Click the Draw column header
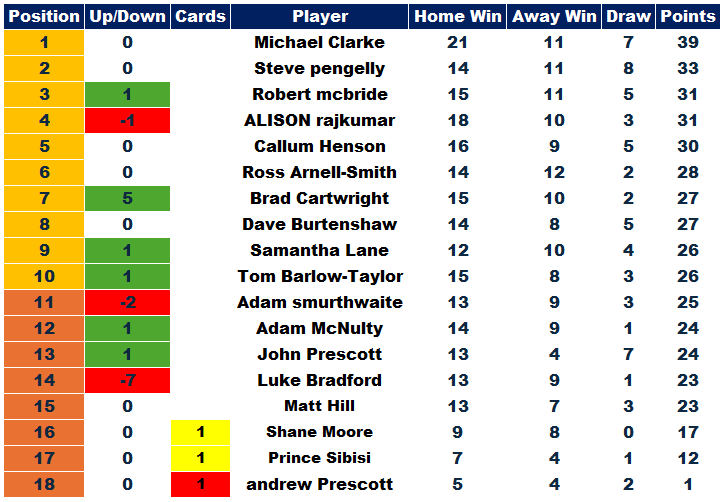 point(628,16)
